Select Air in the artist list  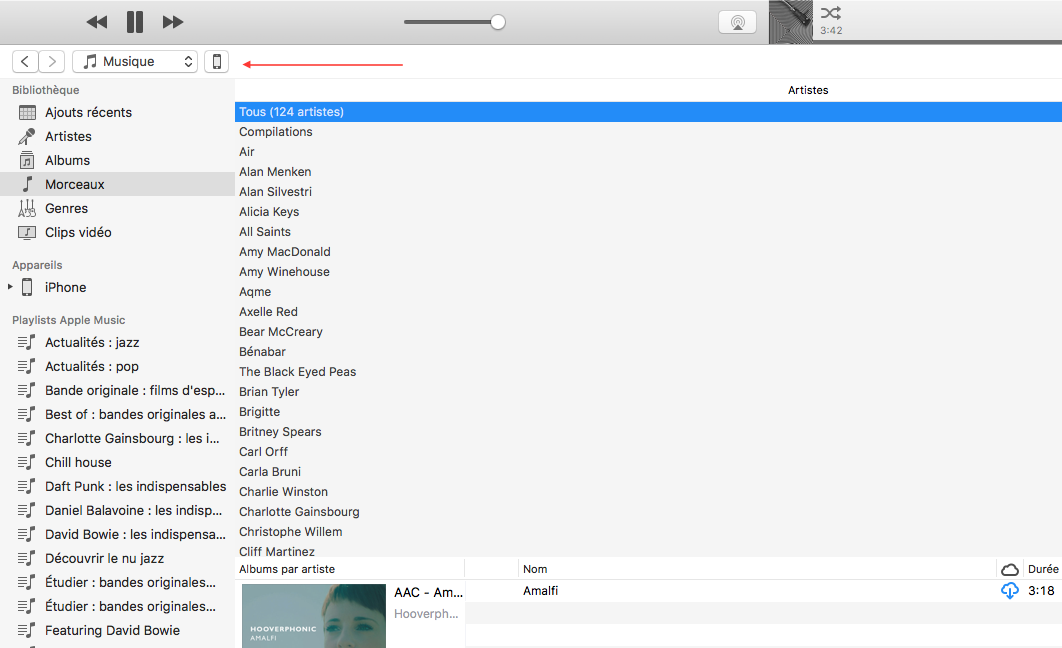(648, 152)
